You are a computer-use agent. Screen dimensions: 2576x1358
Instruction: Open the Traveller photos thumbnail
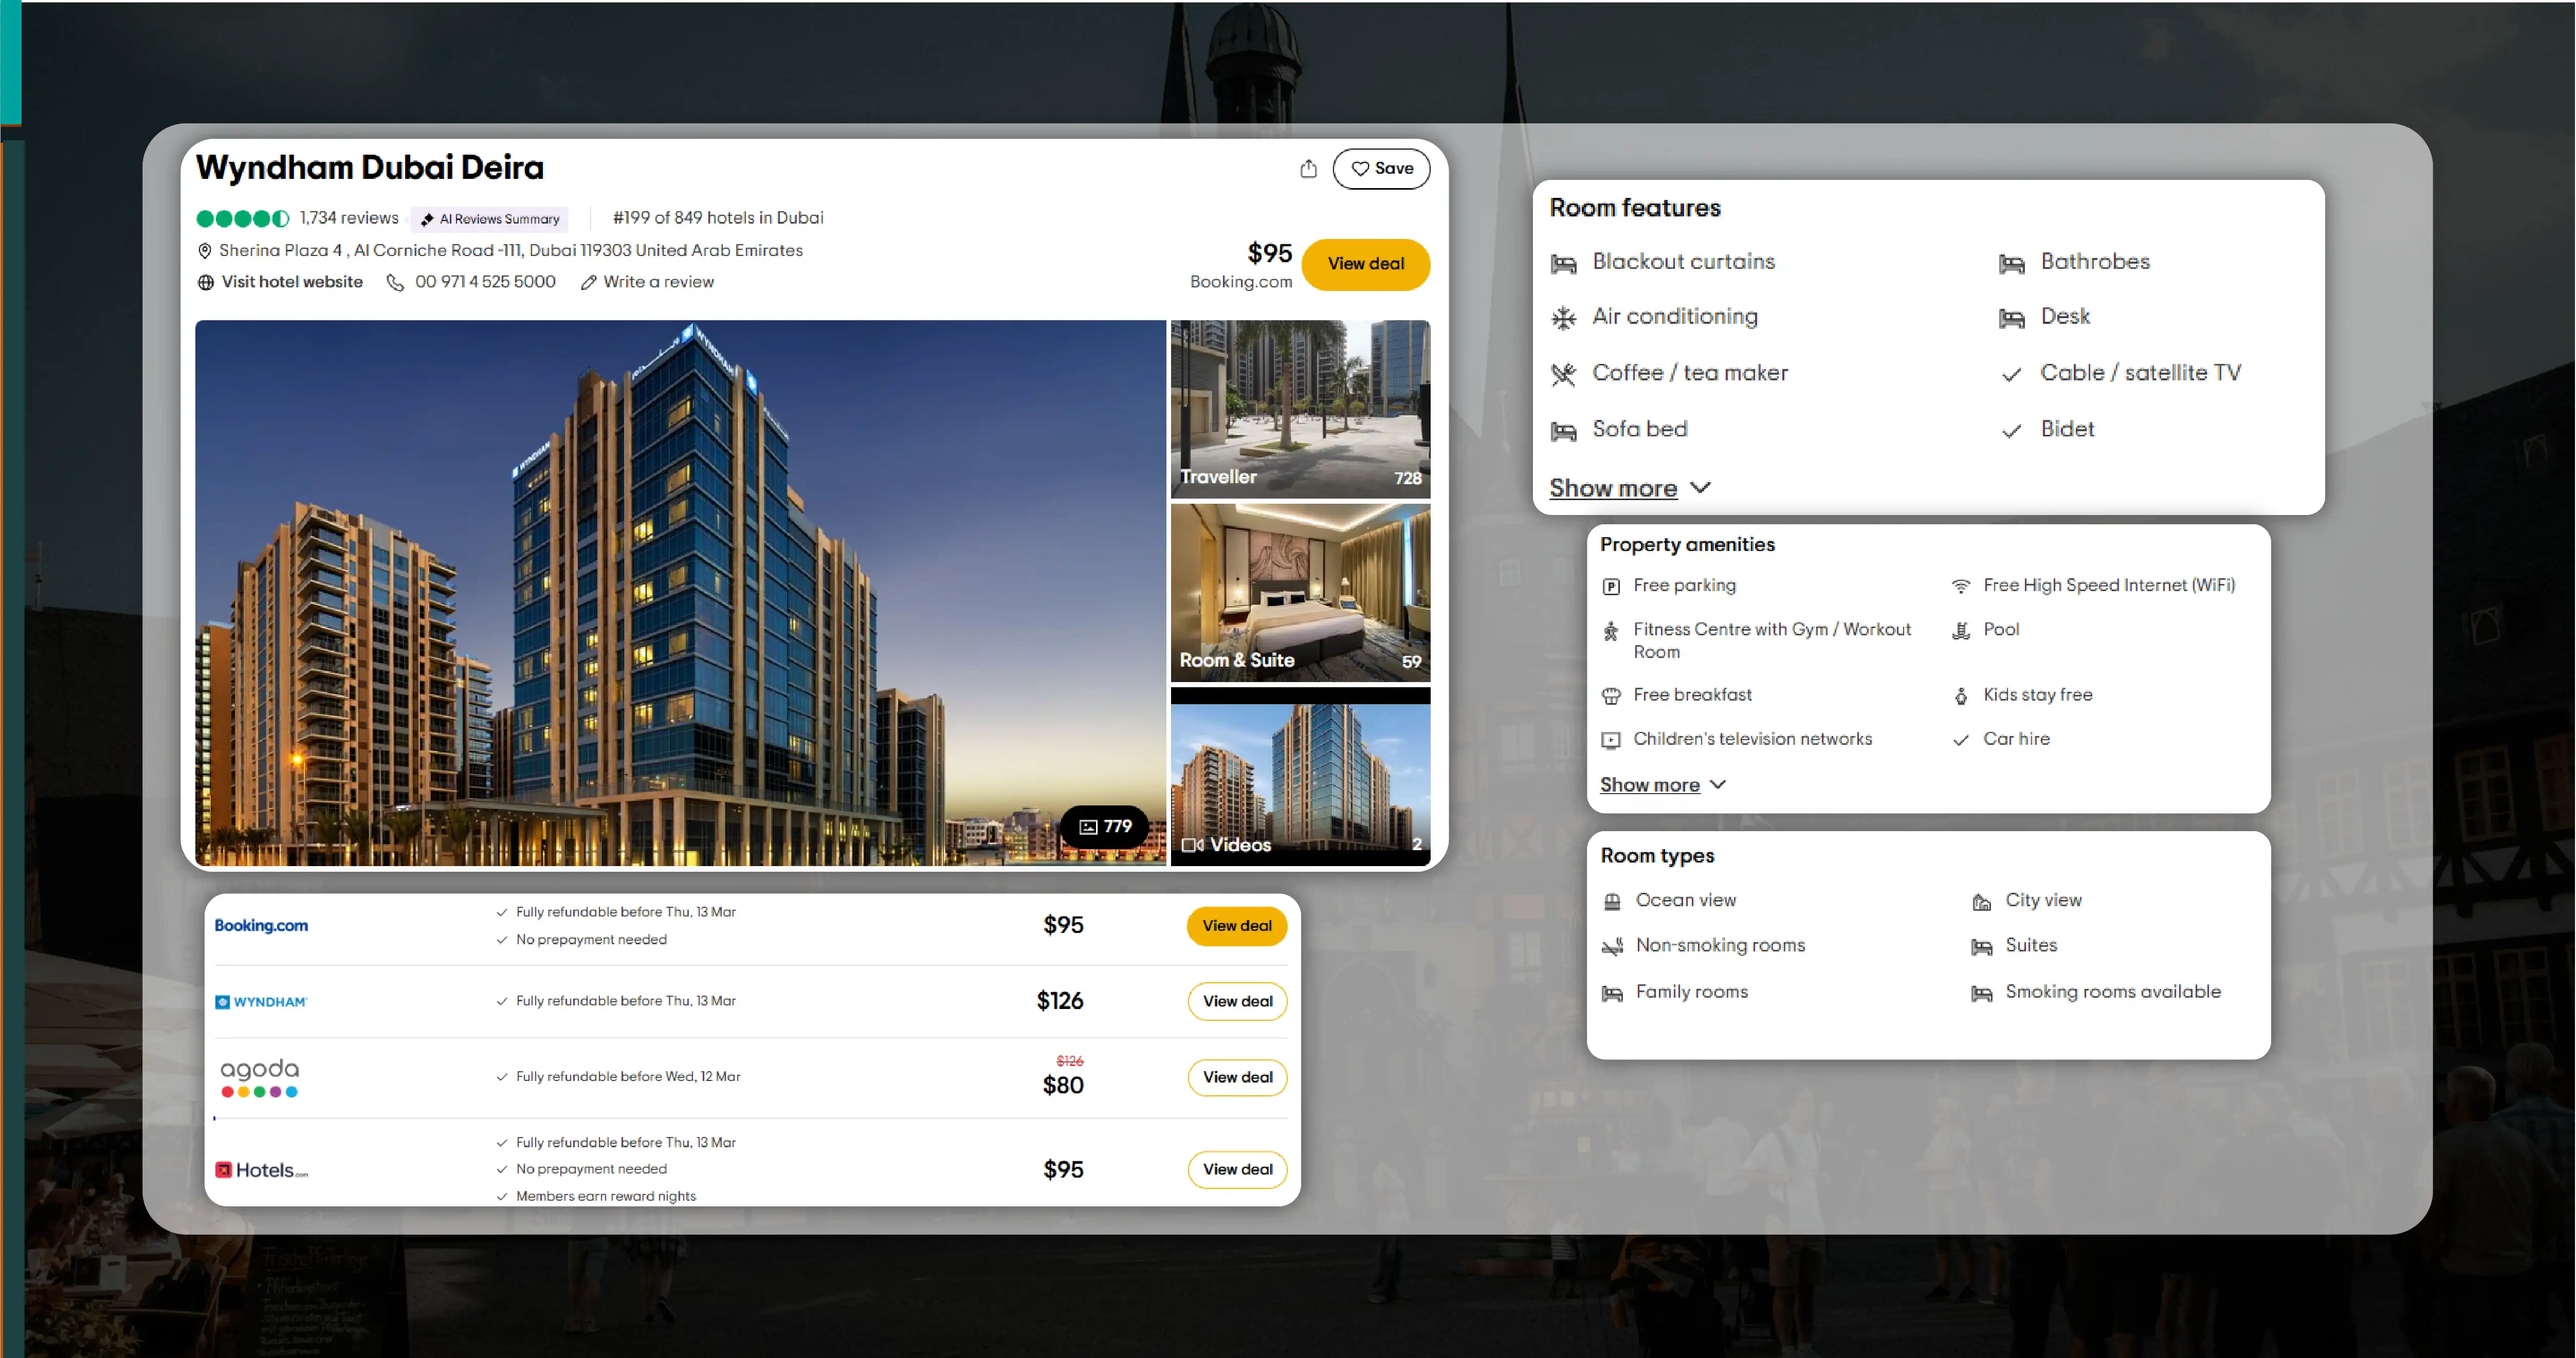coord(1300,408)
